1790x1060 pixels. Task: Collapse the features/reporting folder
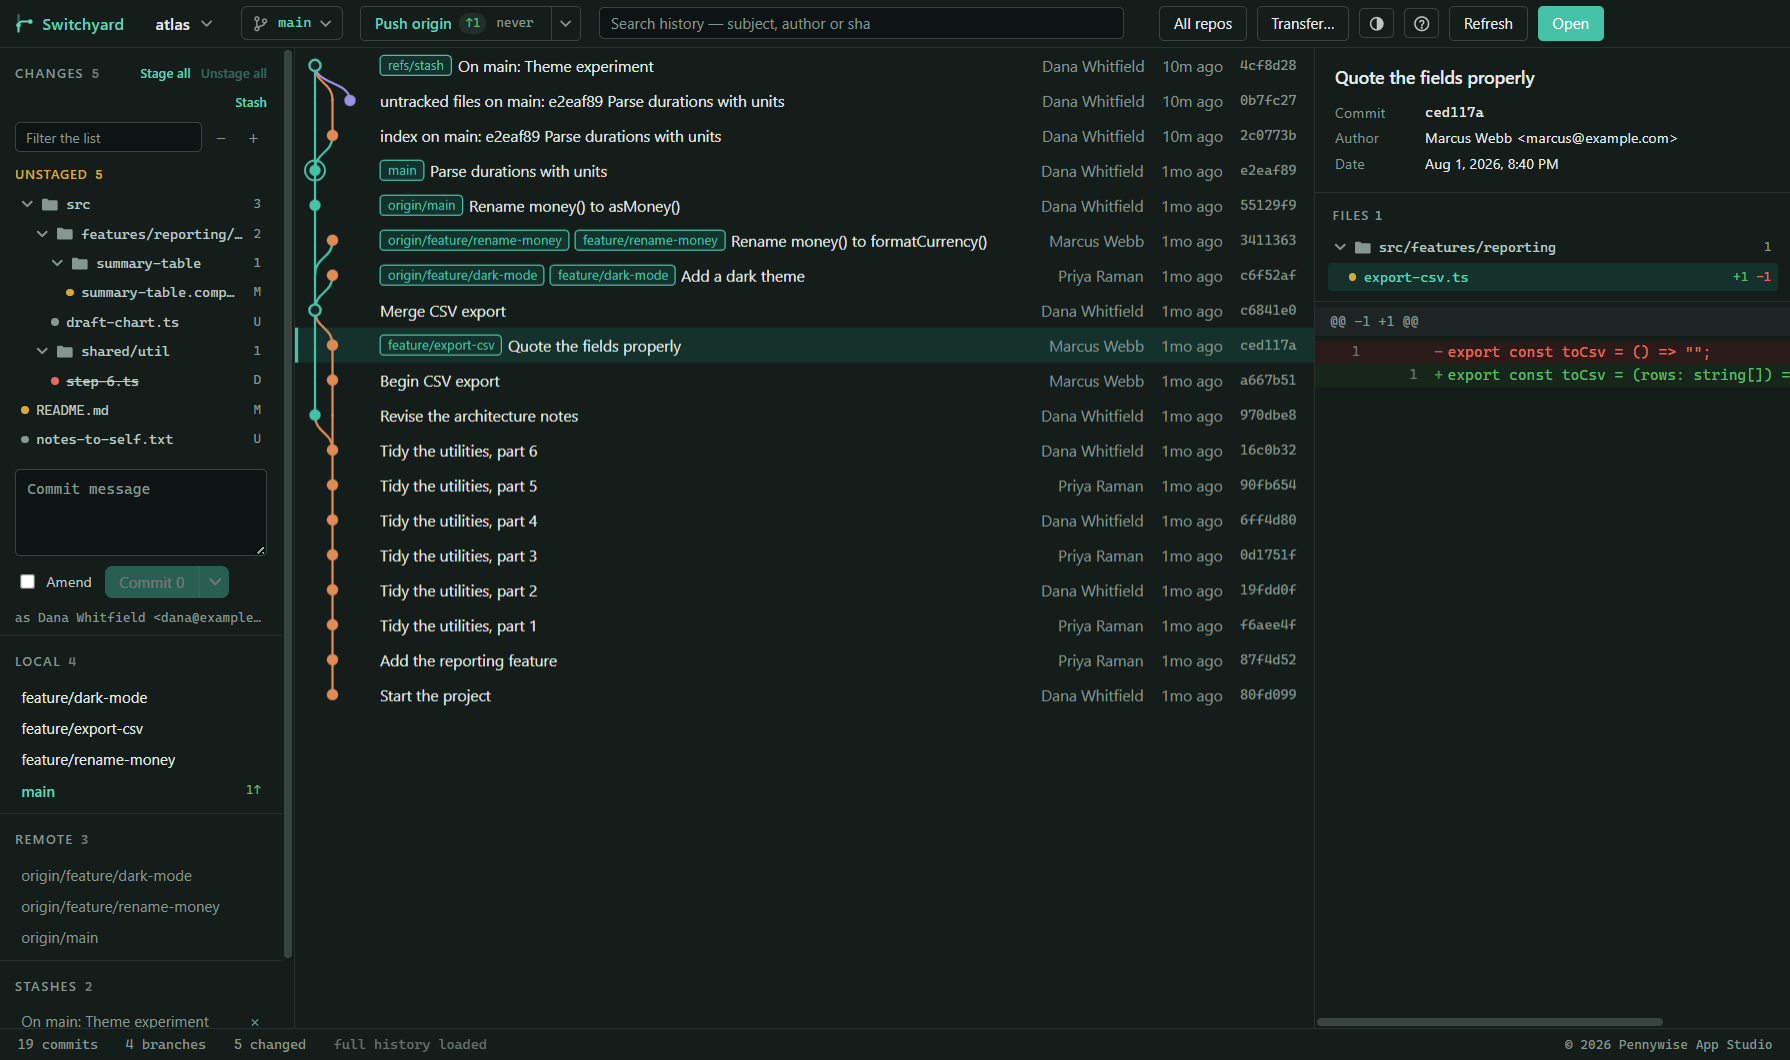(x=42, y=234)
